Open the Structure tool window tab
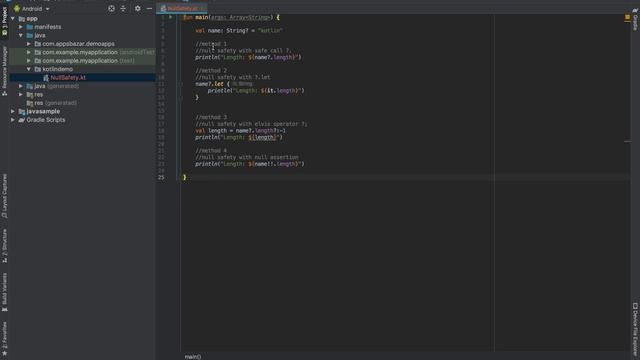This screenshot has height=360, width=640. coord(4,245)
